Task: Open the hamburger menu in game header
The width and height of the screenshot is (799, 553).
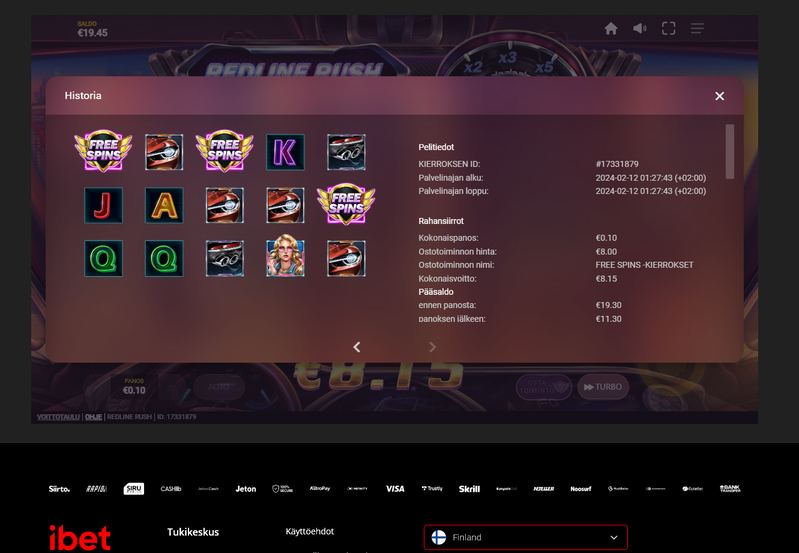Action: pyautogui.click(x=697, y=29)
